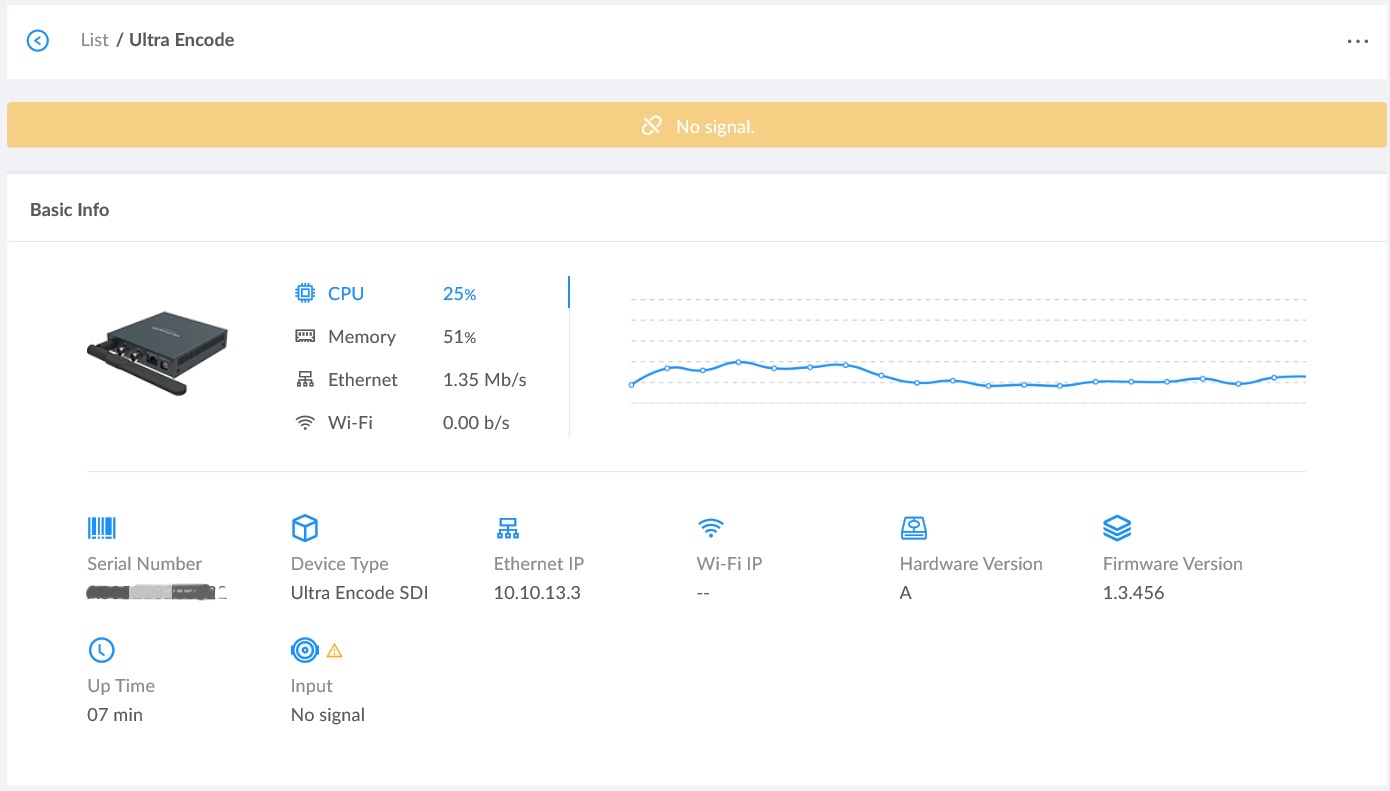Click the CPU chip icon
The width and height of the screenshot is (1390, 791).
(x=305, y=294)
